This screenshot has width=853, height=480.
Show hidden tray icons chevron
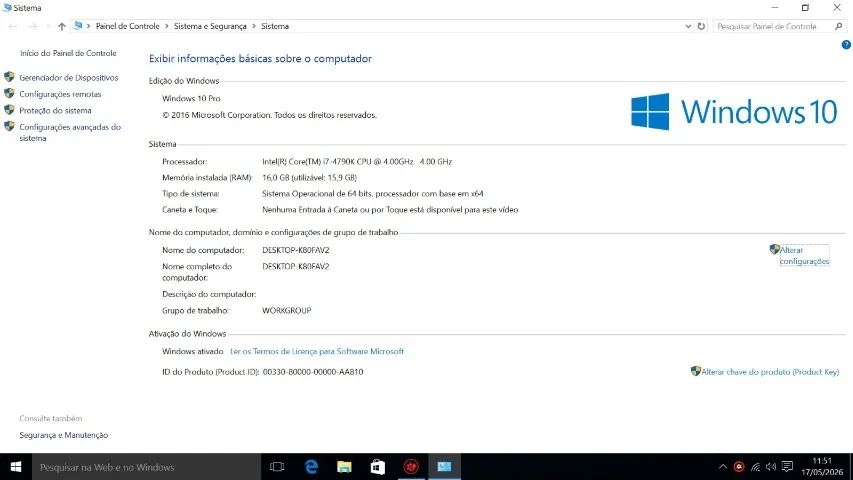(x=722, y=467)
